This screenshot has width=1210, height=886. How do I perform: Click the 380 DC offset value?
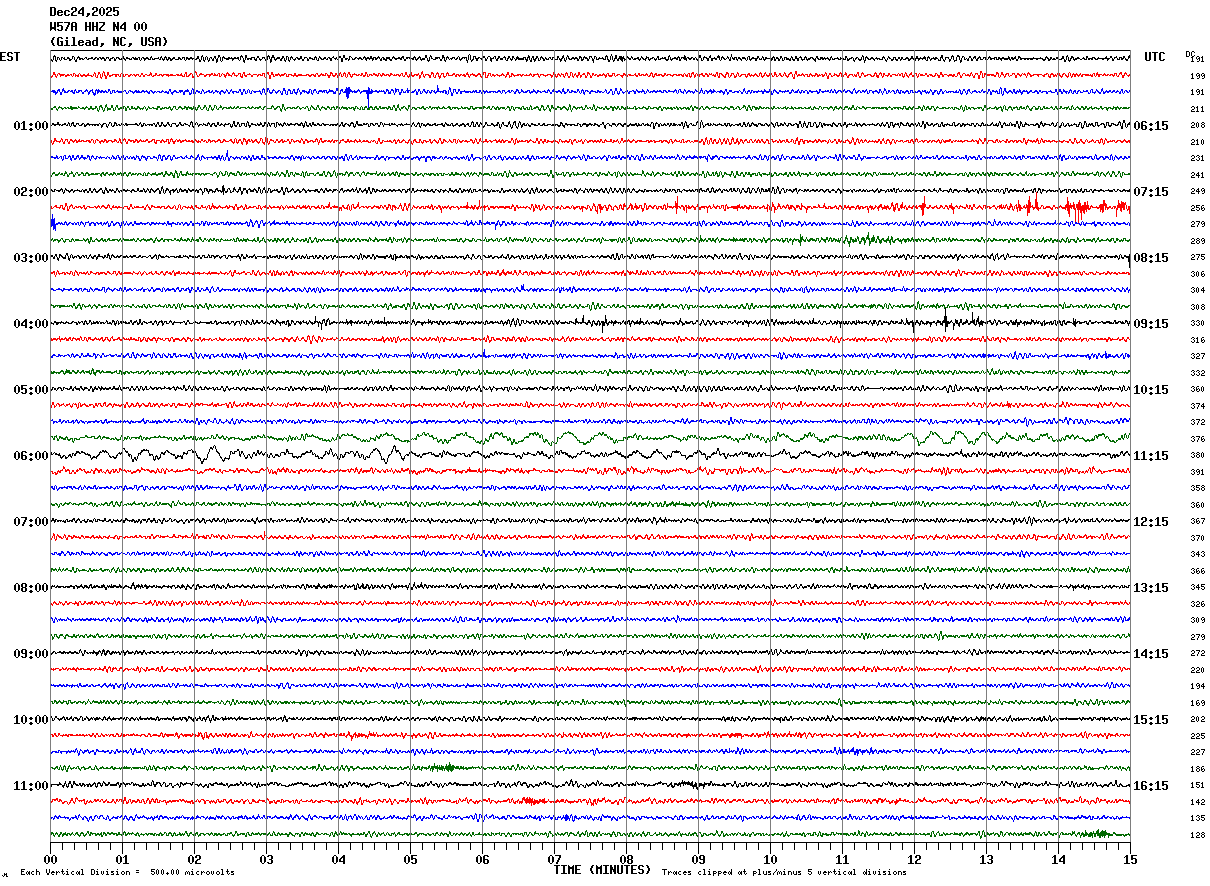pos(1197,455)
